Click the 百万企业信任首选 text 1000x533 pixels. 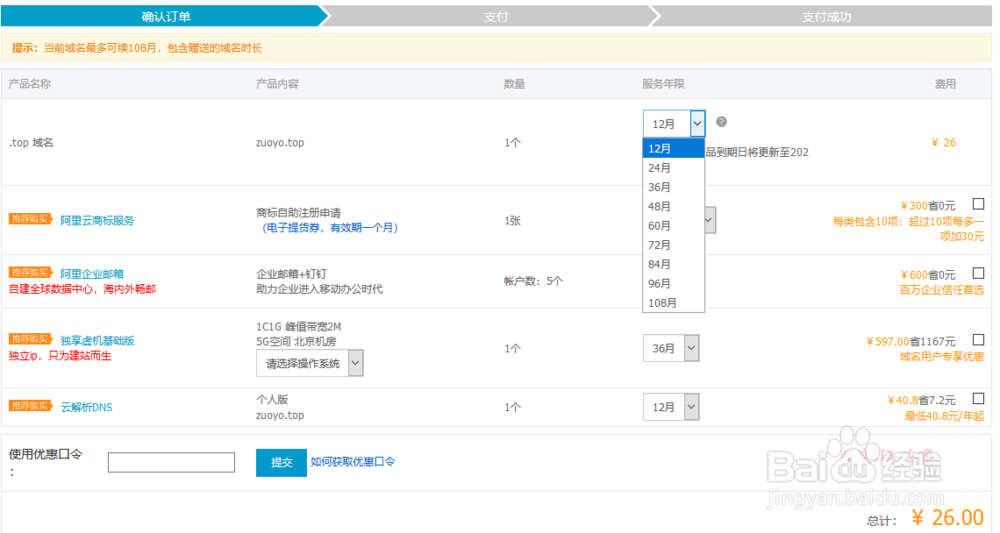[x=941, y=289]
